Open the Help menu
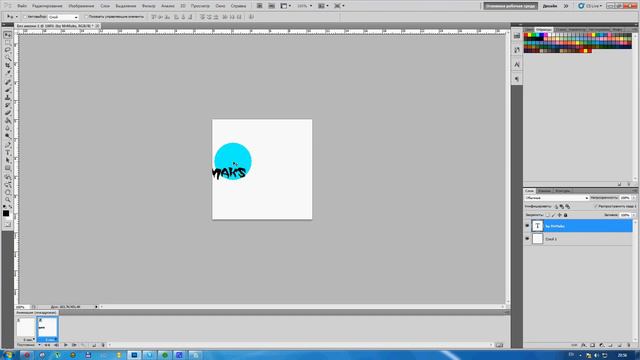 click(x=238, y=6)
